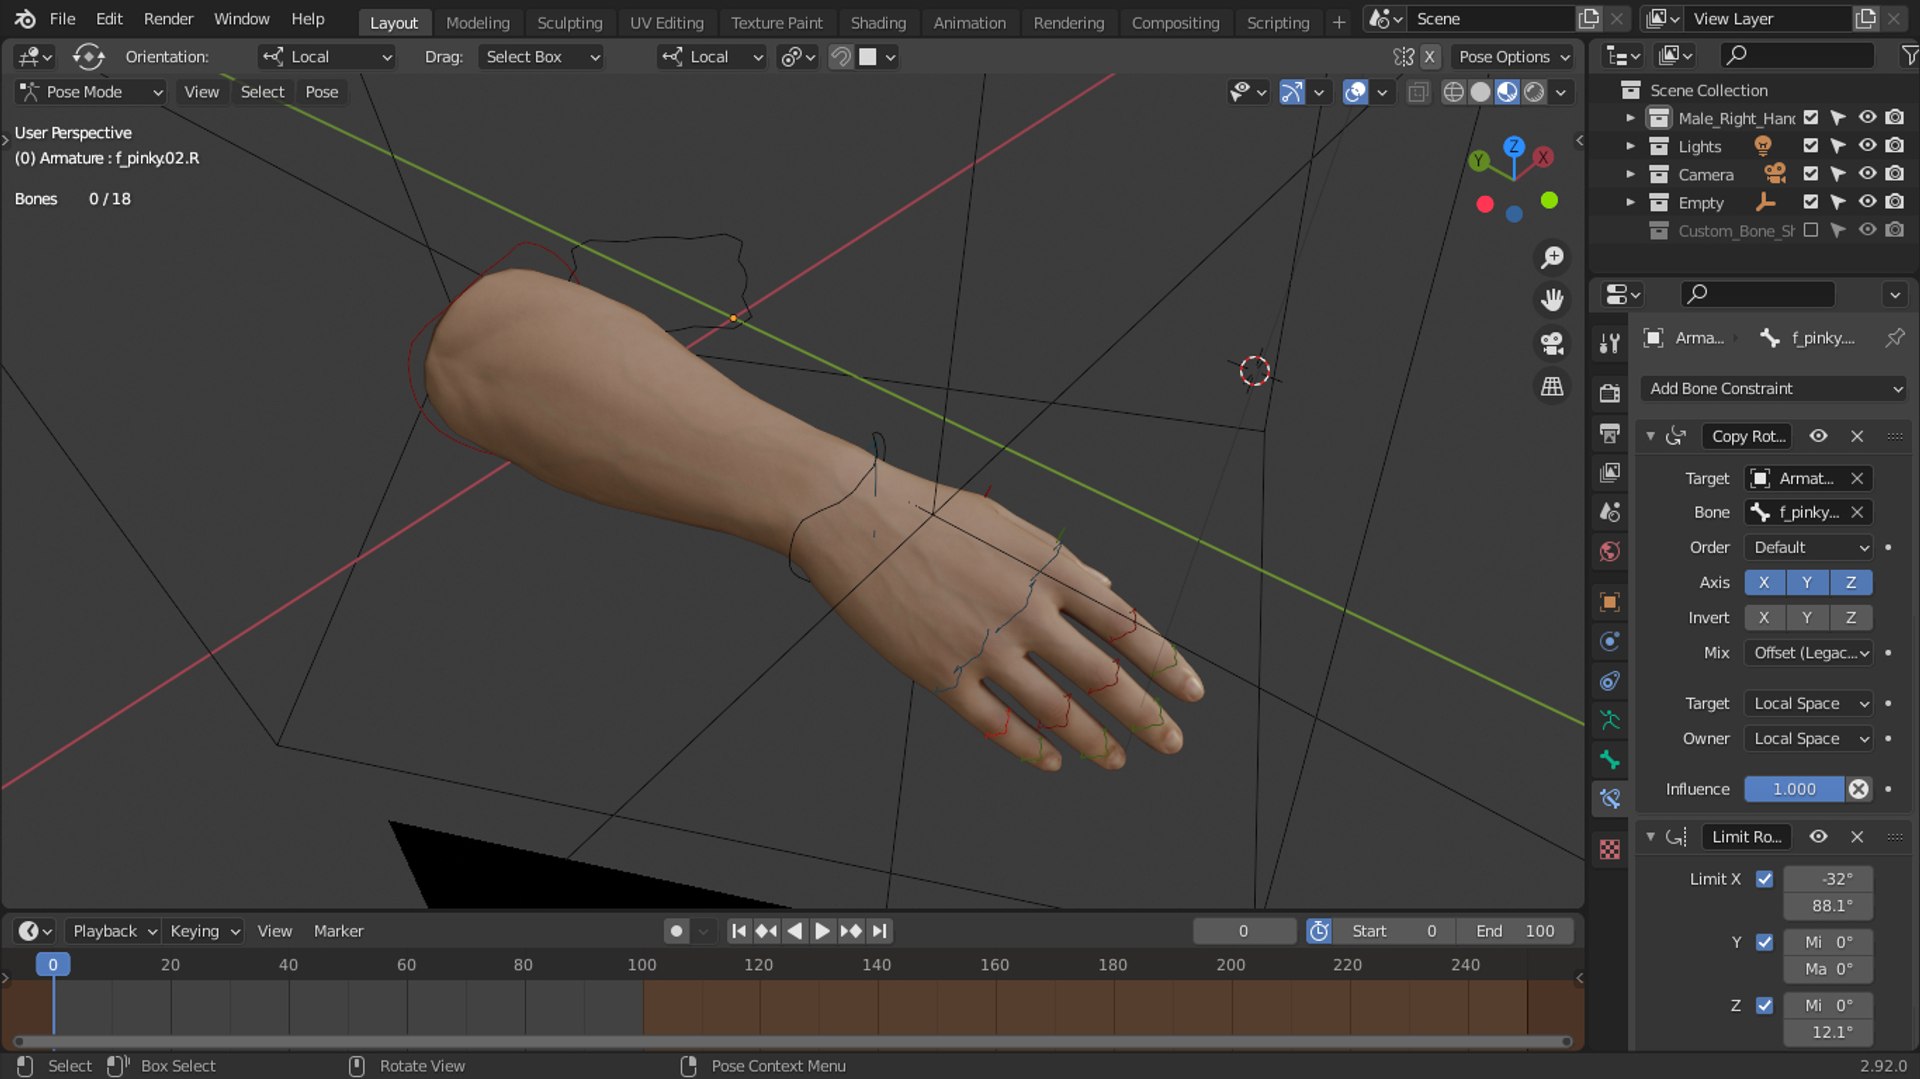Screen dimensions: 1920x1079
Task: Switch to Sculpting workspace tab
Action: click(569, 22)
